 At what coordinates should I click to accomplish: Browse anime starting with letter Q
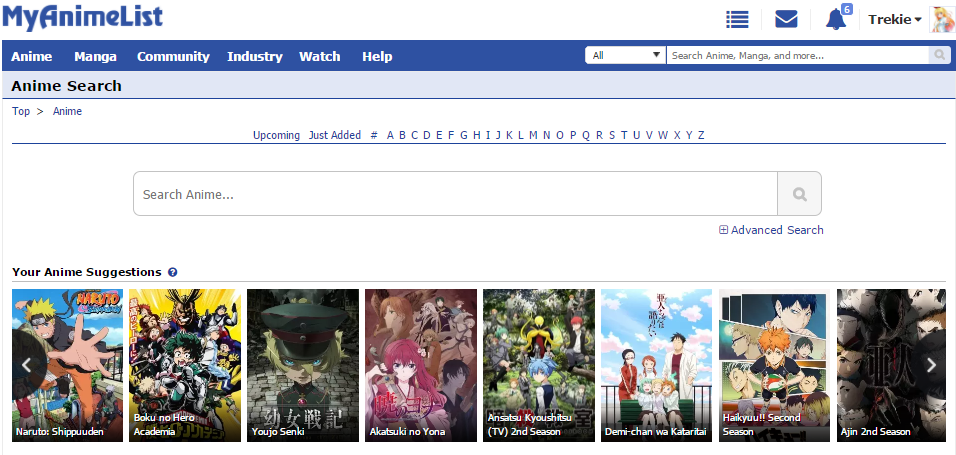(x=586, y=135)
